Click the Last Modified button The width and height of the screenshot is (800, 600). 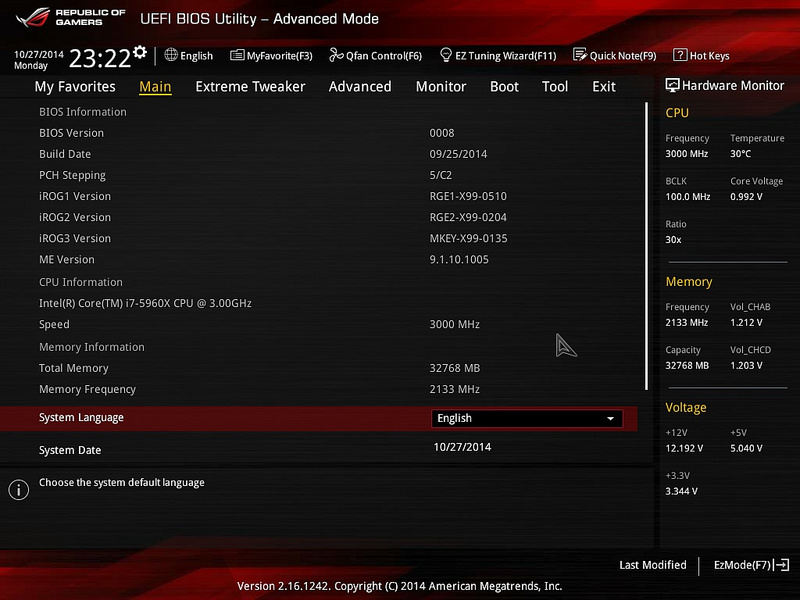pos(653,565)
